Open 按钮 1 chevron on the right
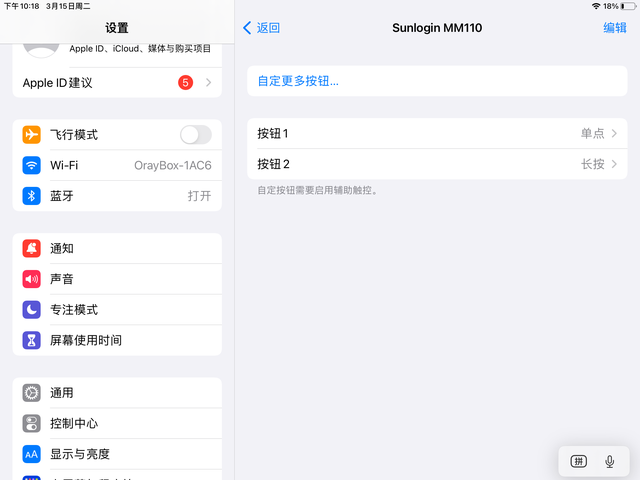Viewport: 640px width, 480px height. 614,133
